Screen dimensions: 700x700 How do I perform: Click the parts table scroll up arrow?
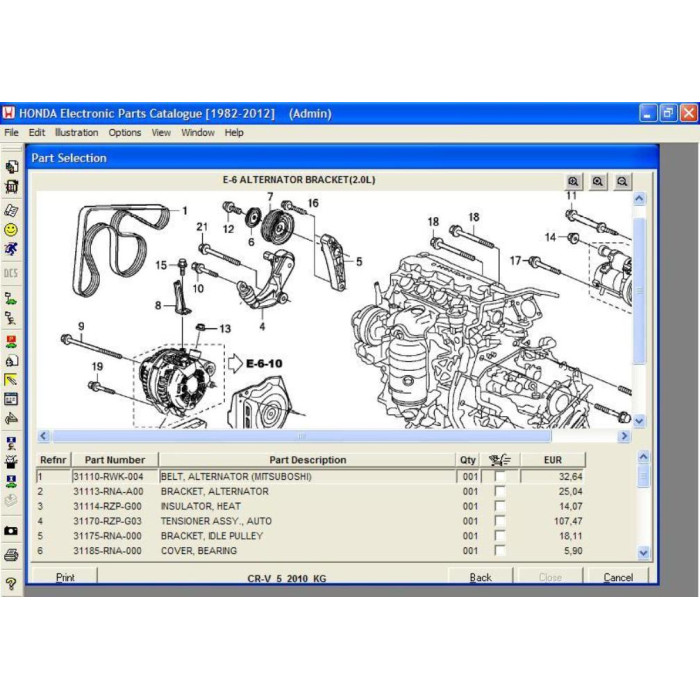click(x=643, y=457)
